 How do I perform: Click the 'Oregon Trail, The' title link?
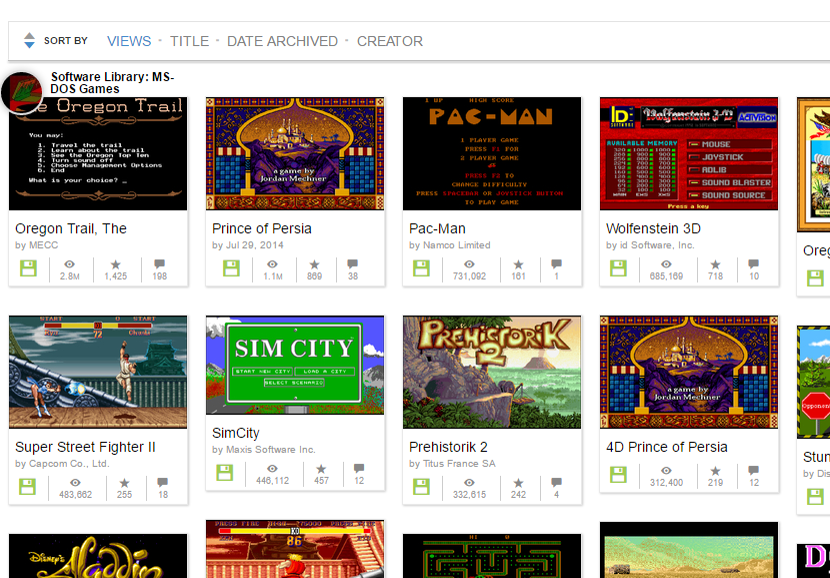(71, 229)
